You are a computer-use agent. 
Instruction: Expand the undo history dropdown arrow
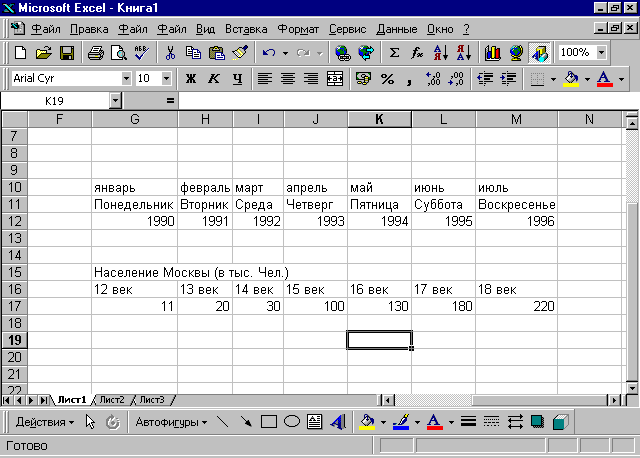(285, 53)
